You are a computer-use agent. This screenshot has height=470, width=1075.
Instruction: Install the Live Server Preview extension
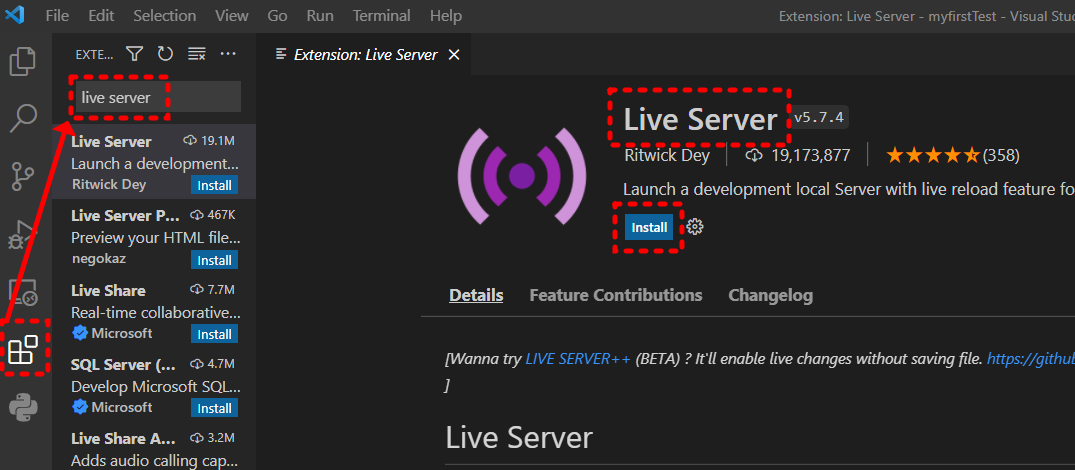point(215,260)
